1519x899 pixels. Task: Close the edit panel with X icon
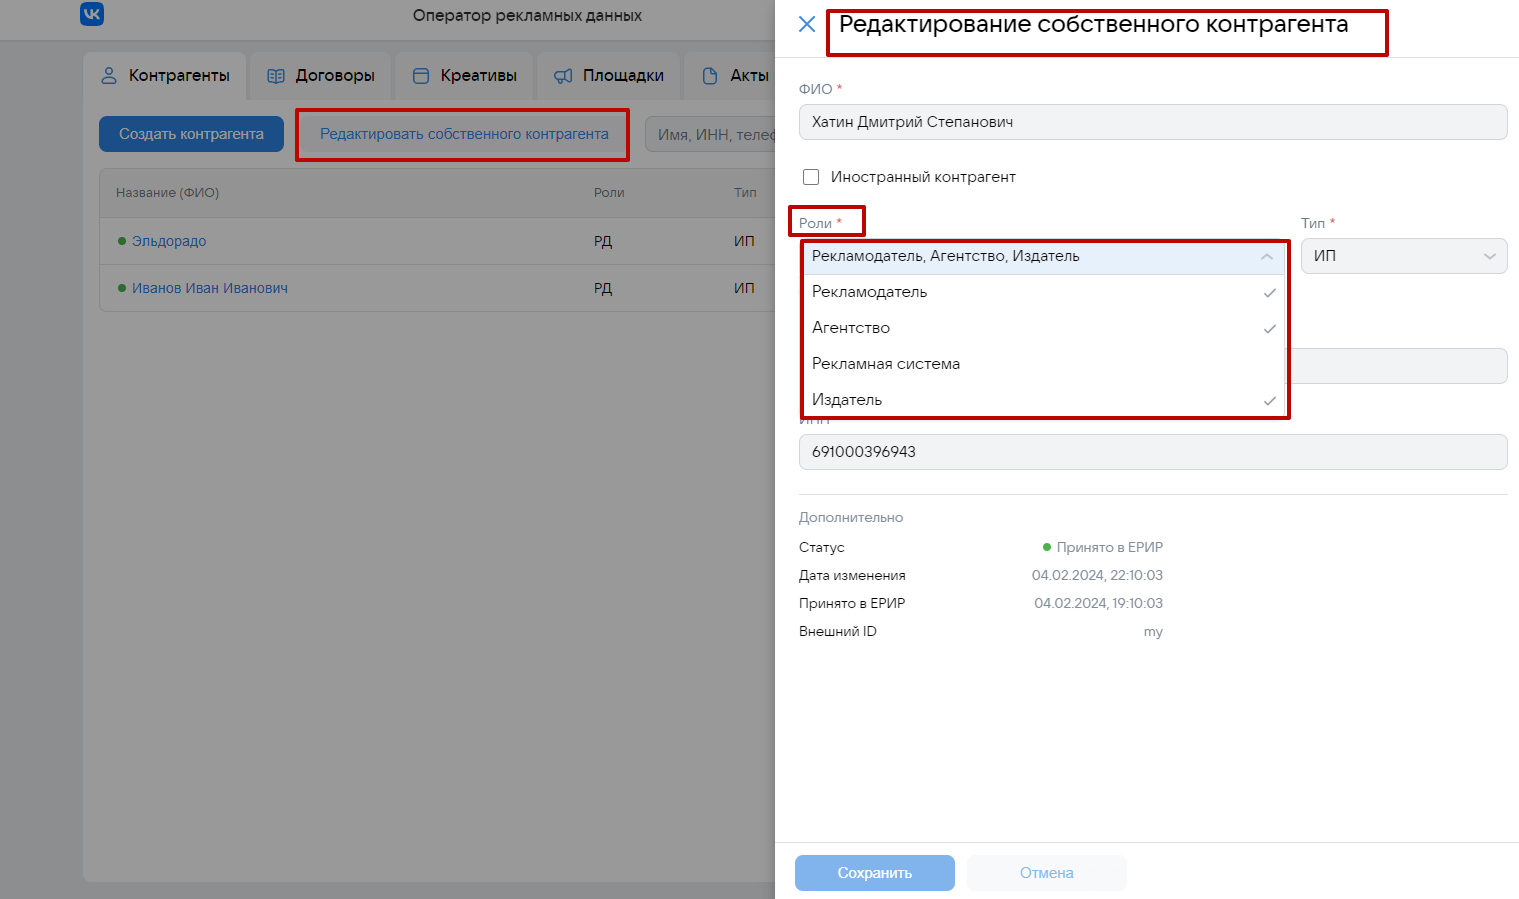tap(807, 24)
